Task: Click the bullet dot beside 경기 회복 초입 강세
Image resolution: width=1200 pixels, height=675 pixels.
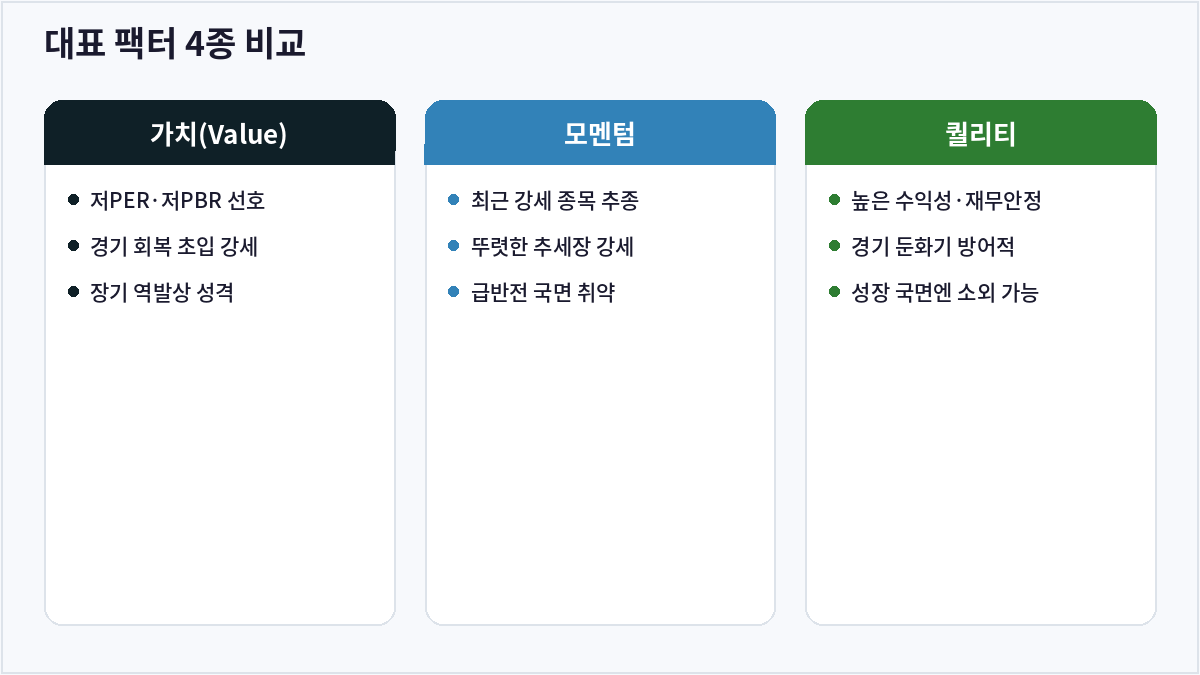Action: pyautogui.click(x=73, y=246)
